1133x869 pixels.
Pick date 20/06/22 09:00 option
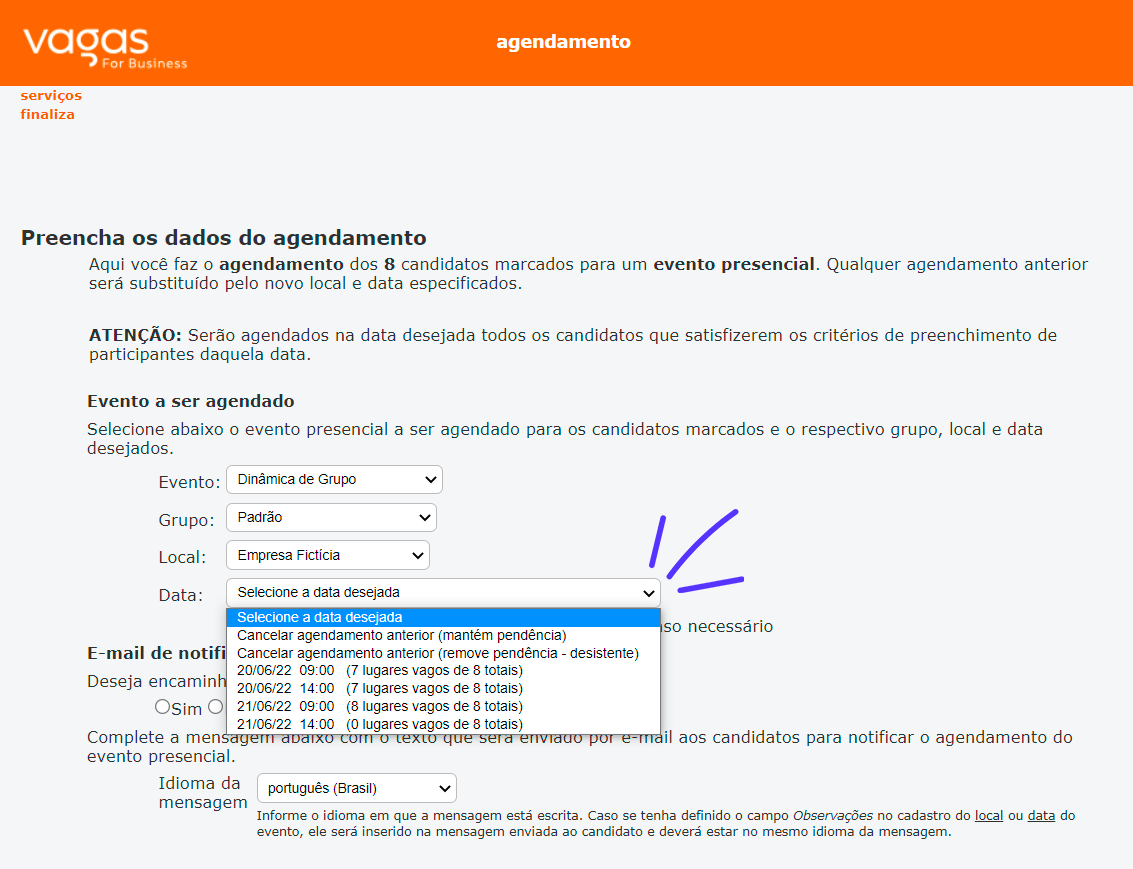(443, 671)
